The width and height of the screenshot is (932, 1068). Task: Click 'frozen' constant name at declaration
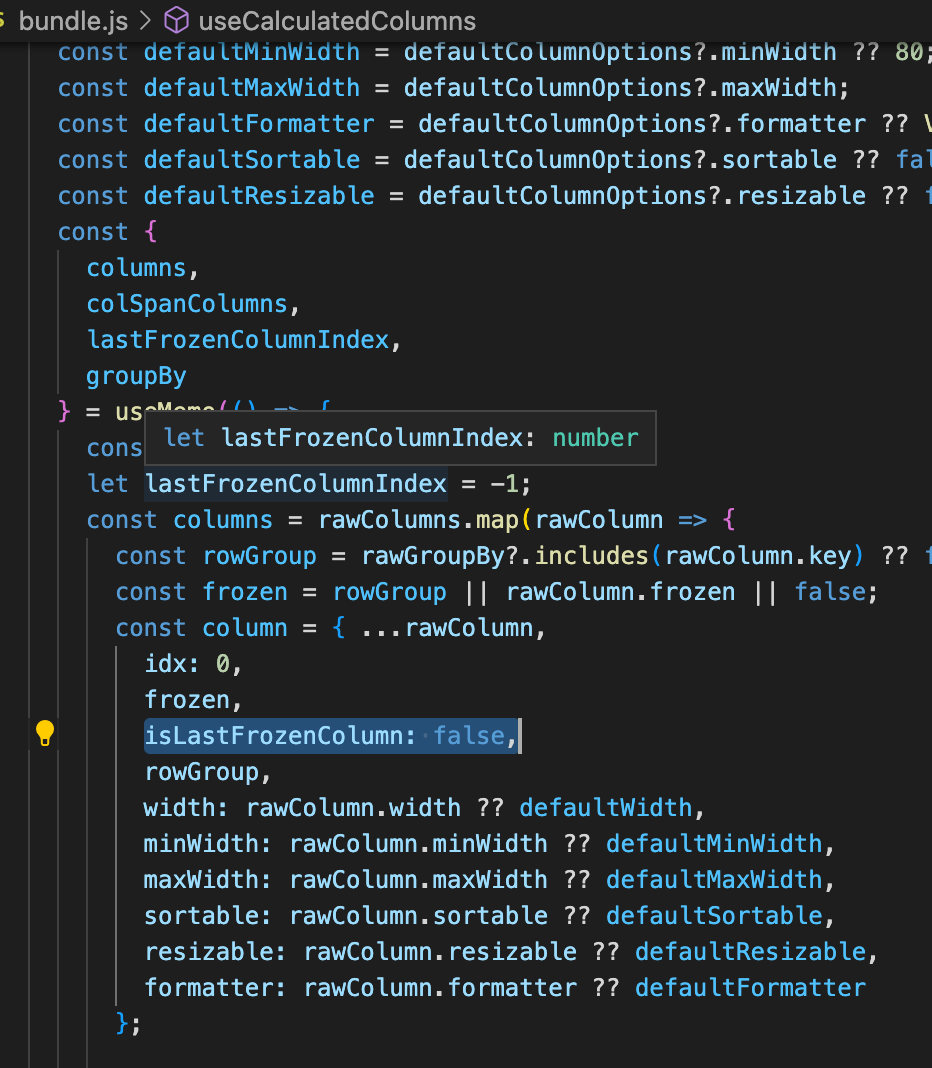point(245,593)
